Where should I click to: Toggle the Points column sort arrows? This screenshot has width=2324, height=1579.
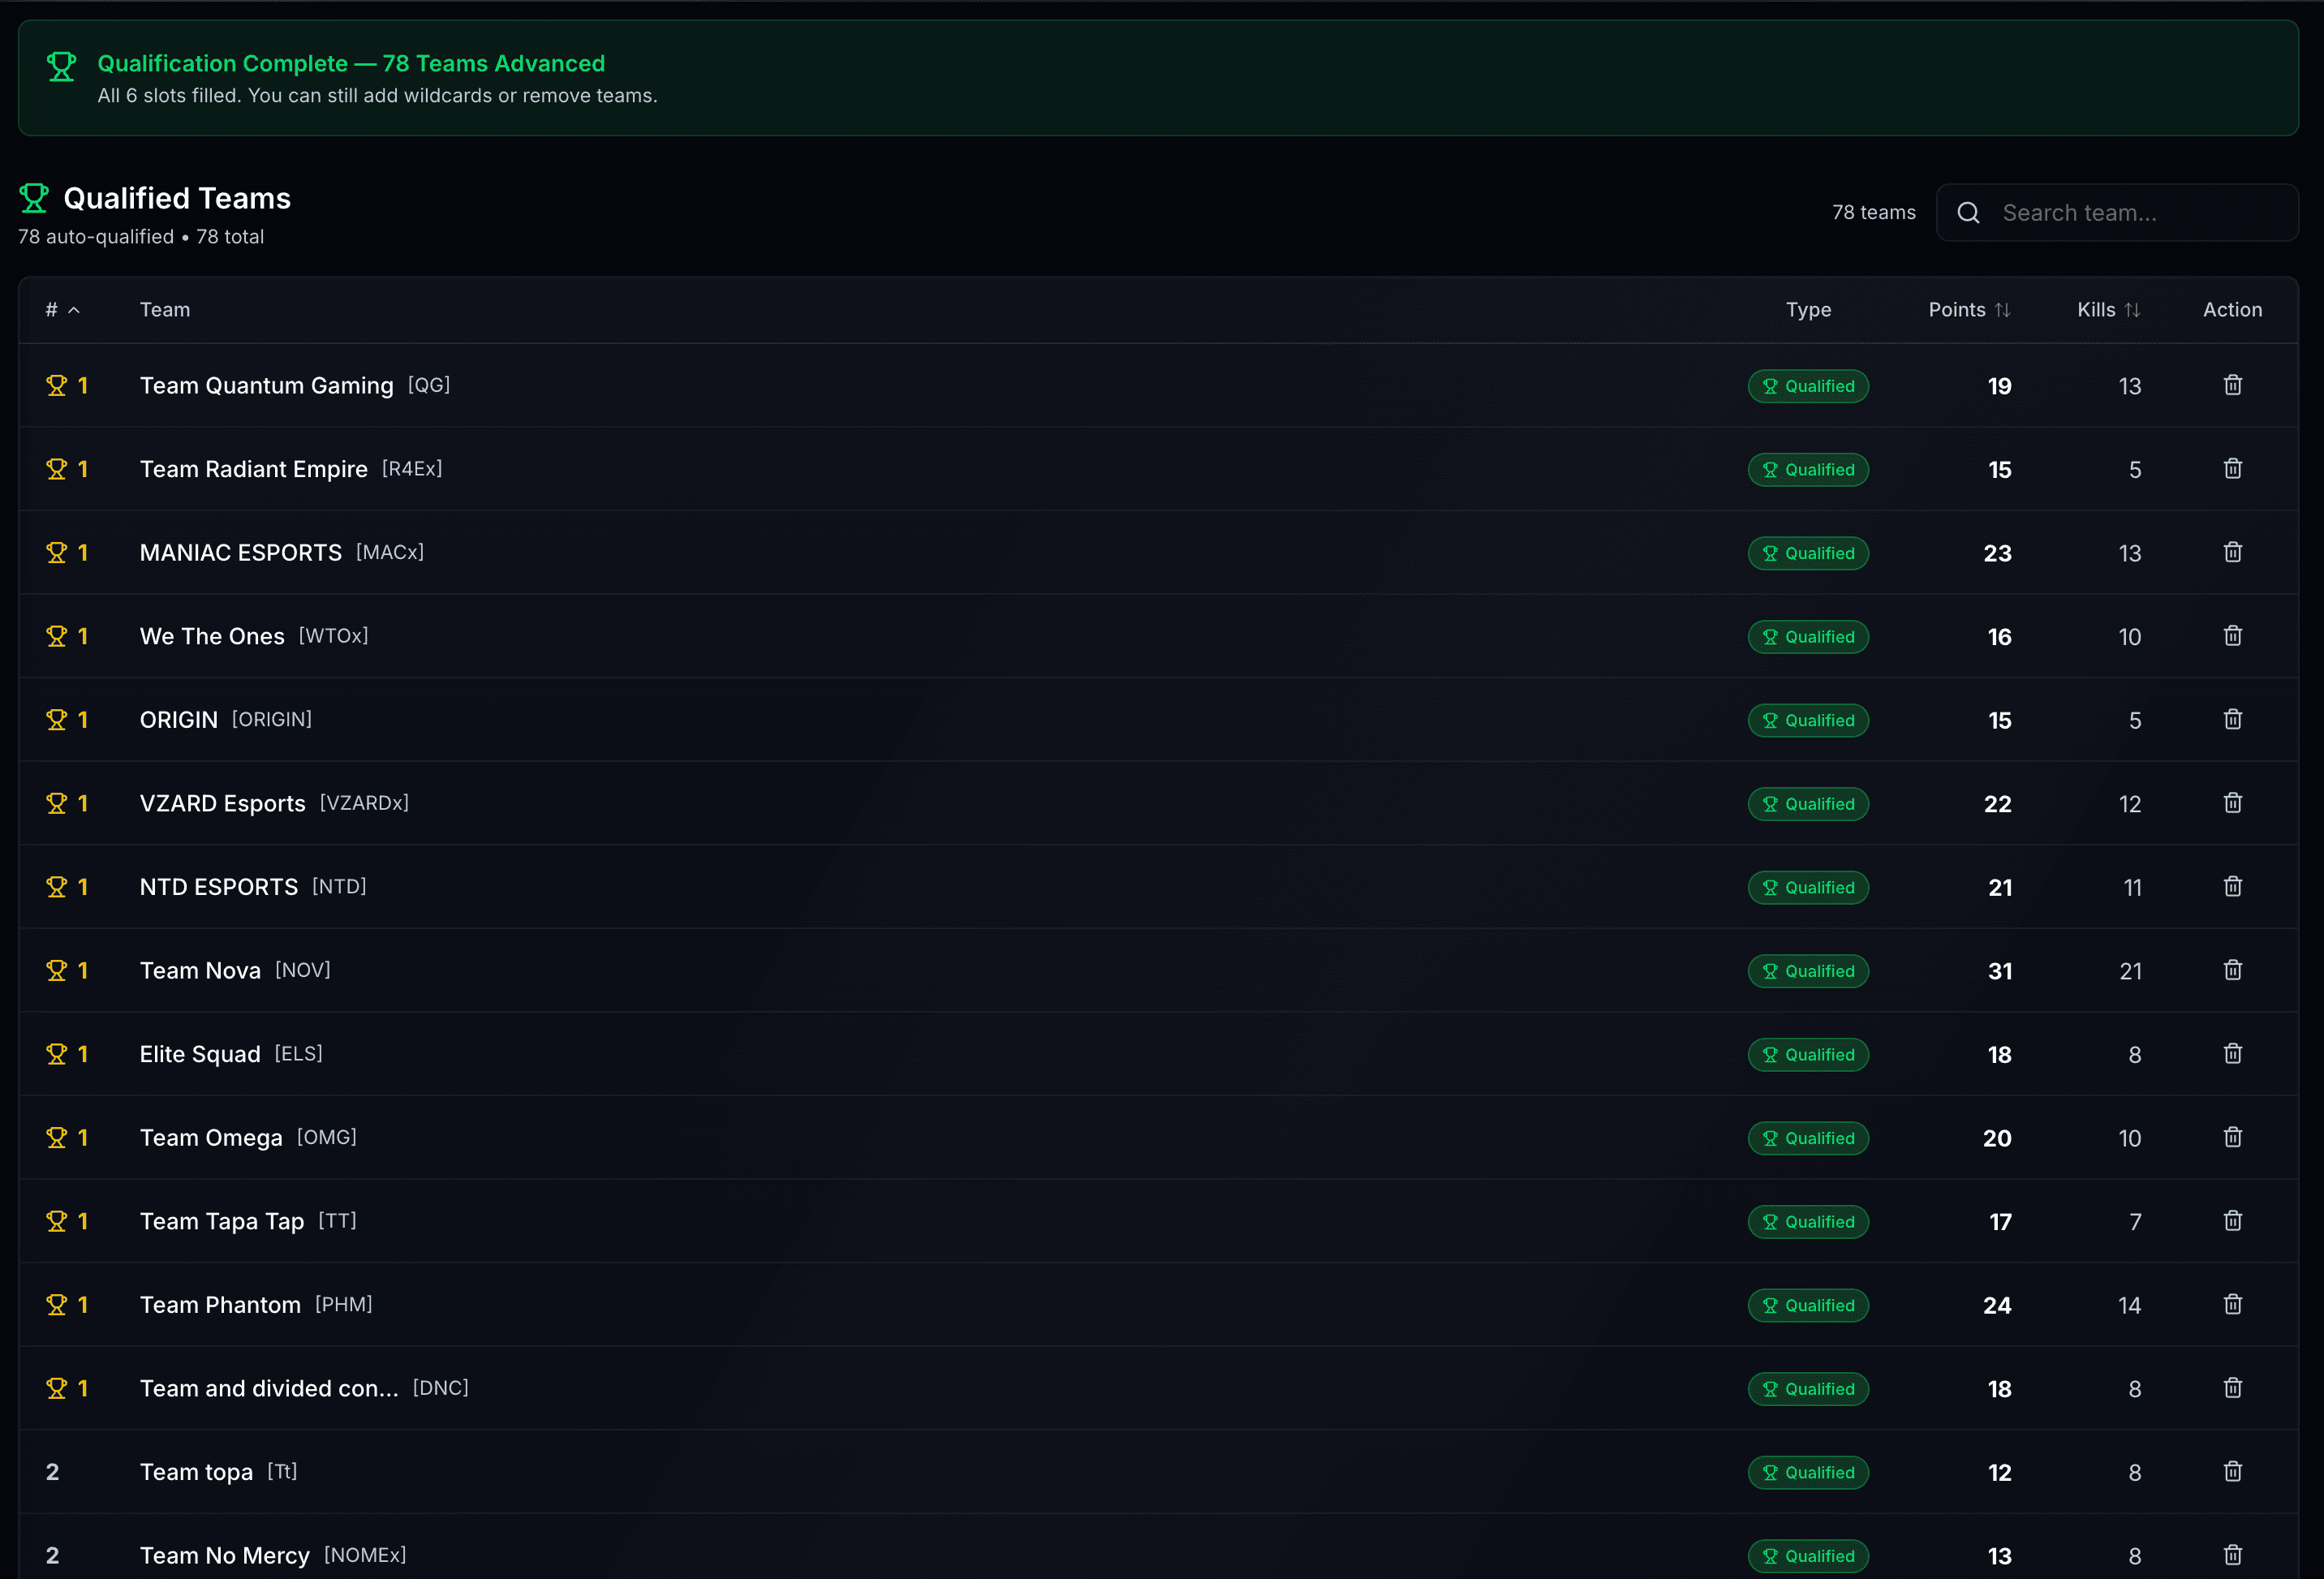(2004, 310)
